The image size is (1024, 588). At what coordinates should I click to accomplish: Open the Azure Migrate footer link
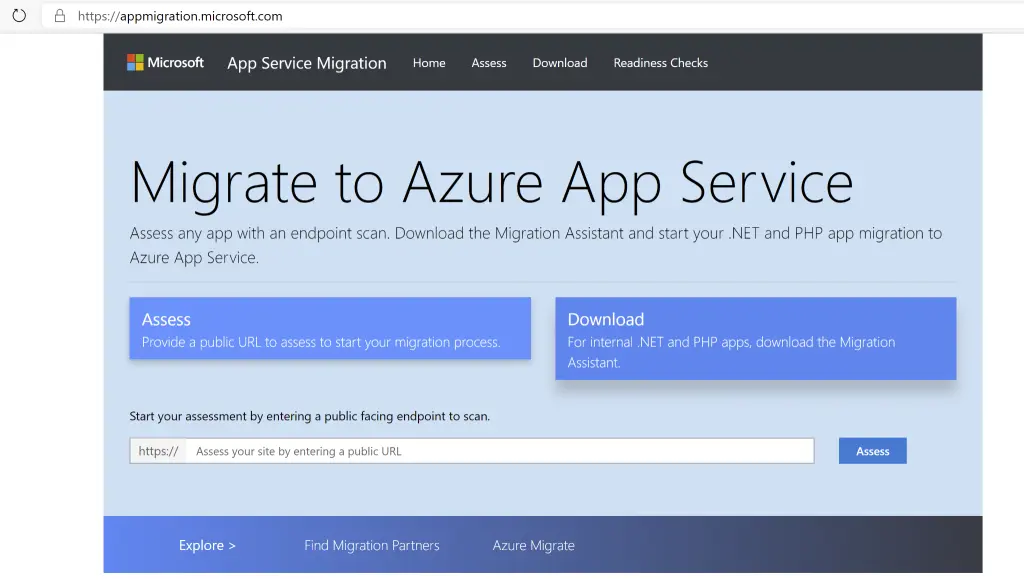(532, 545)
